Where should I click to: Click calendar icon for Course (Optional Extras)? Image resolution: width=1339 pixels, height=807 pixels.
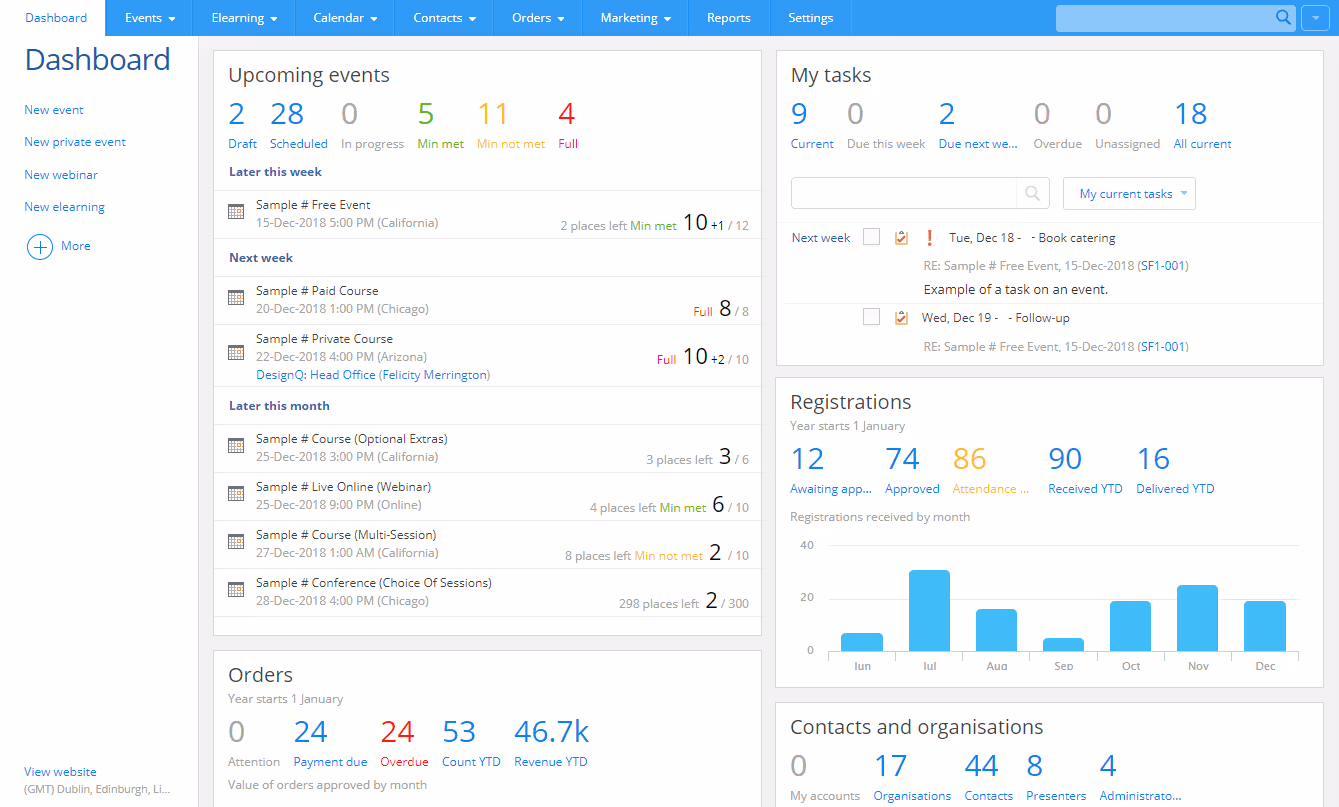(x=236, y=446)
